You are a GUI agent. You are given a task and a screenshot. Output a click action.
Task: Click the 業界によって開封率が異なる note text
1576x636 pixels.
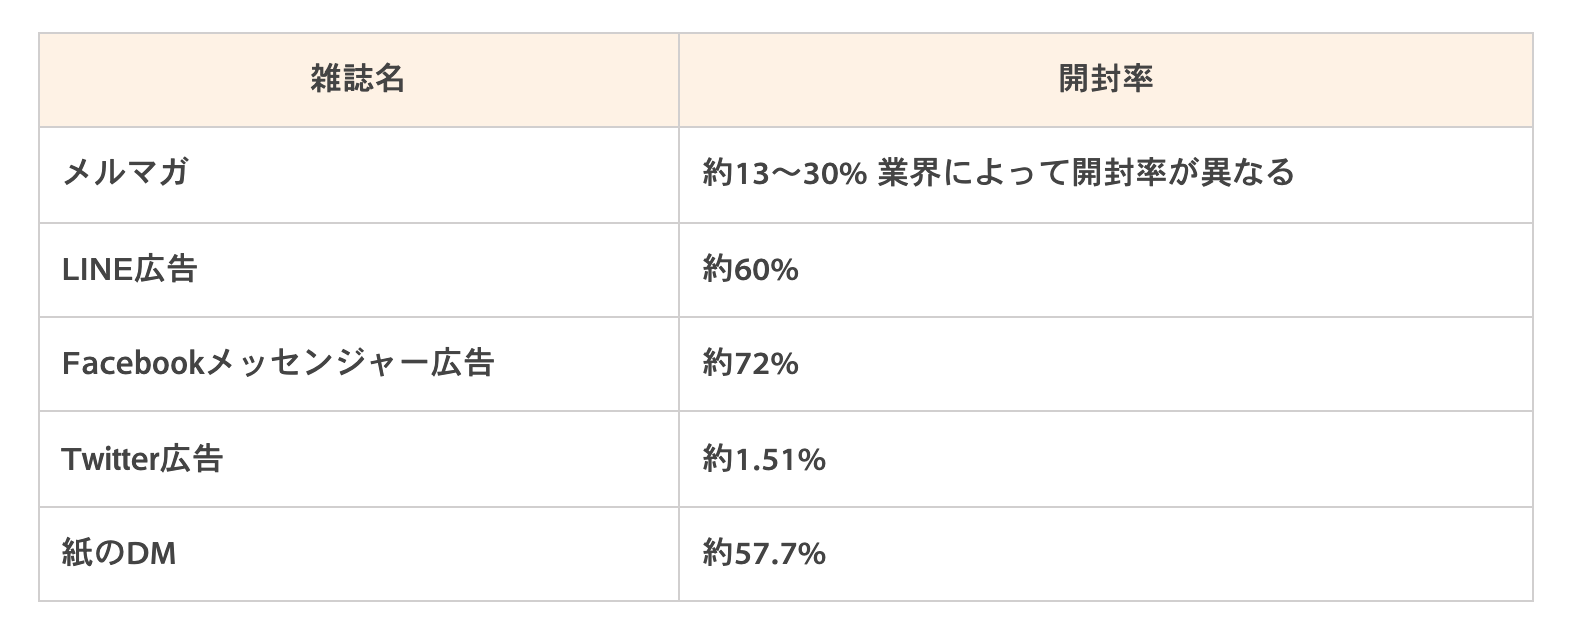click(x=1085, y=174)
